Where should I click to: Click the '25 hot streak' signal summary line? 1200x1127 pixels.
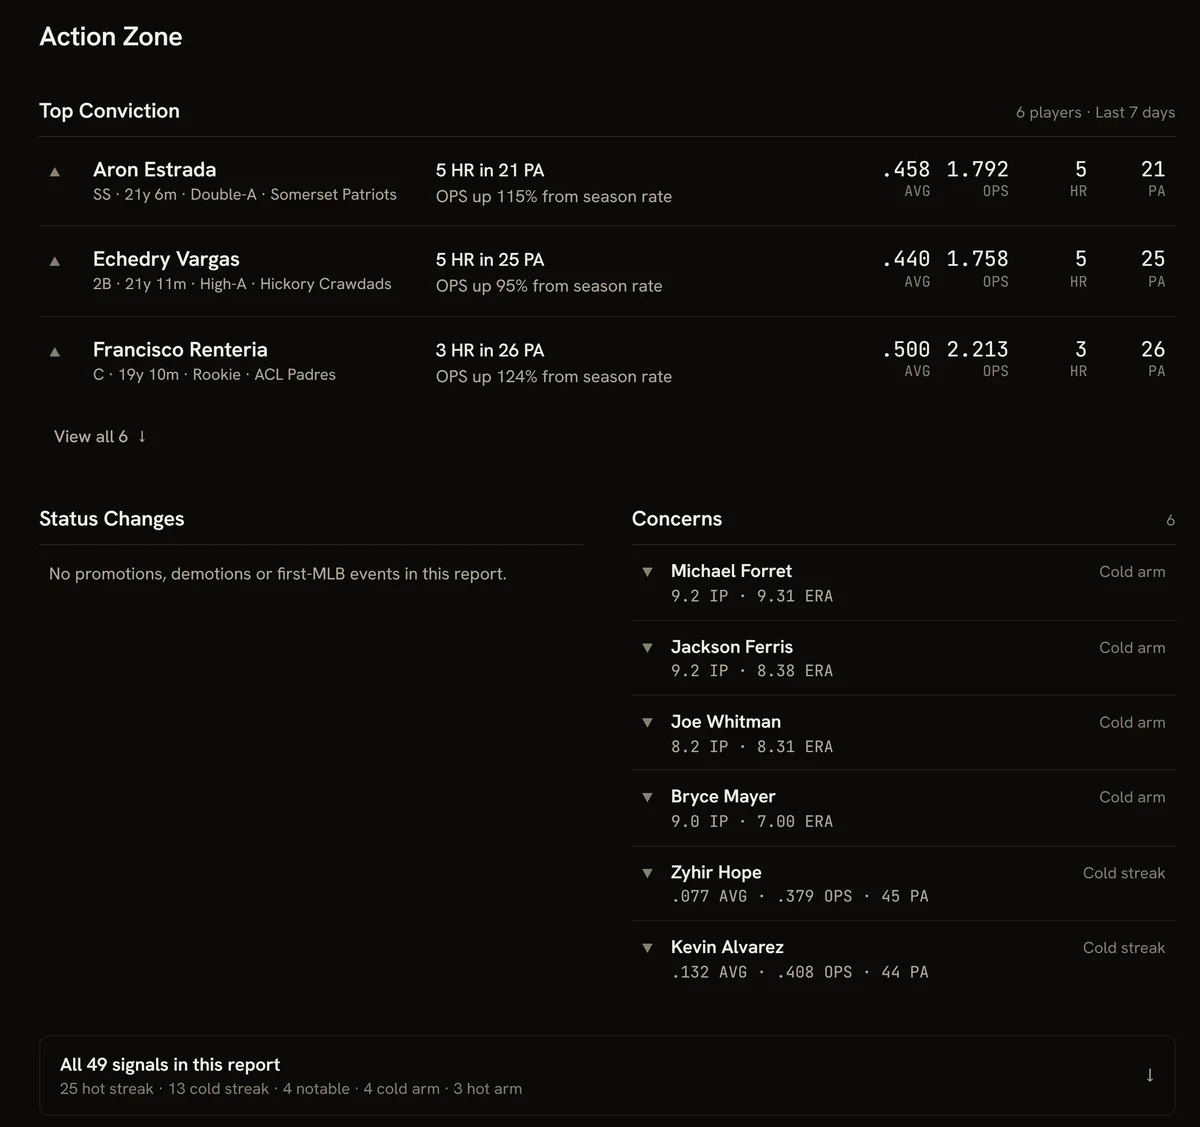pos(291,1089)
